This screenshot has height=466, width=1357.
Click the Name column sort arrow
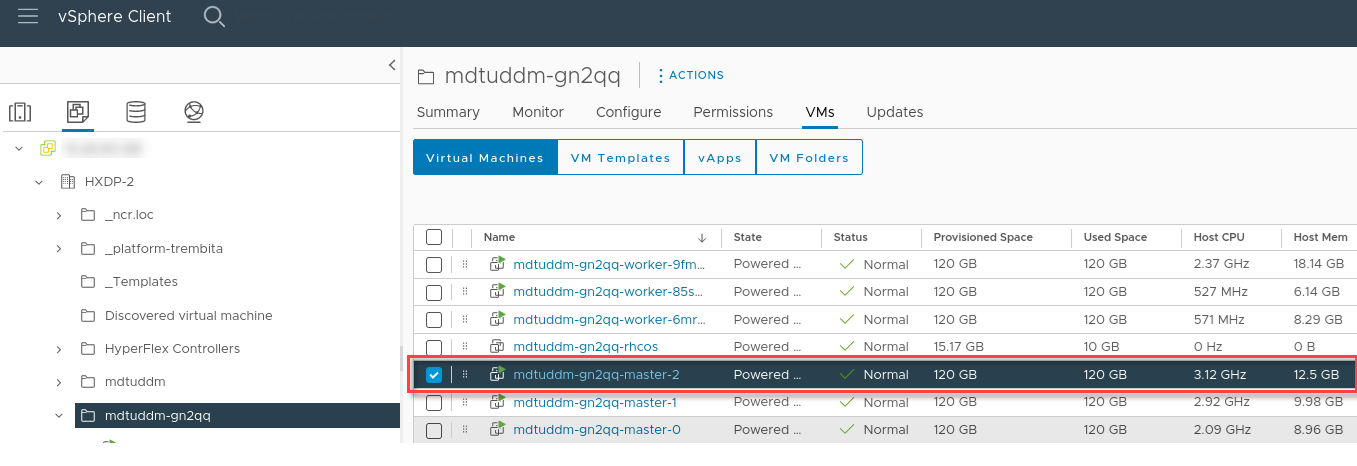pyautogui.click(x=702, y=238)
